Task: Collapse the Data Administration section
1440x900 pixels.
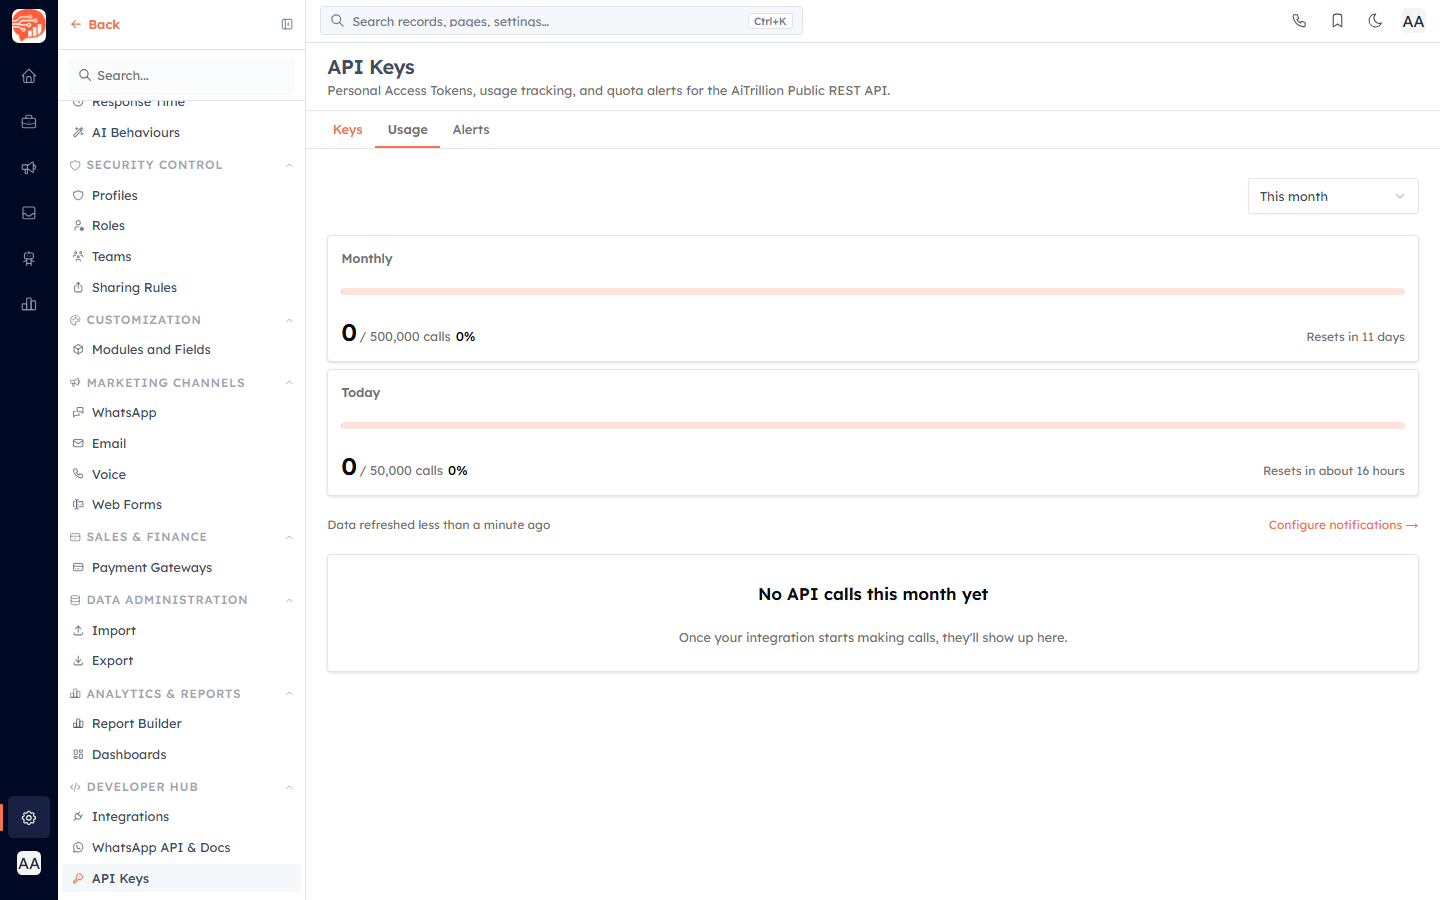Action: [289, 600]
